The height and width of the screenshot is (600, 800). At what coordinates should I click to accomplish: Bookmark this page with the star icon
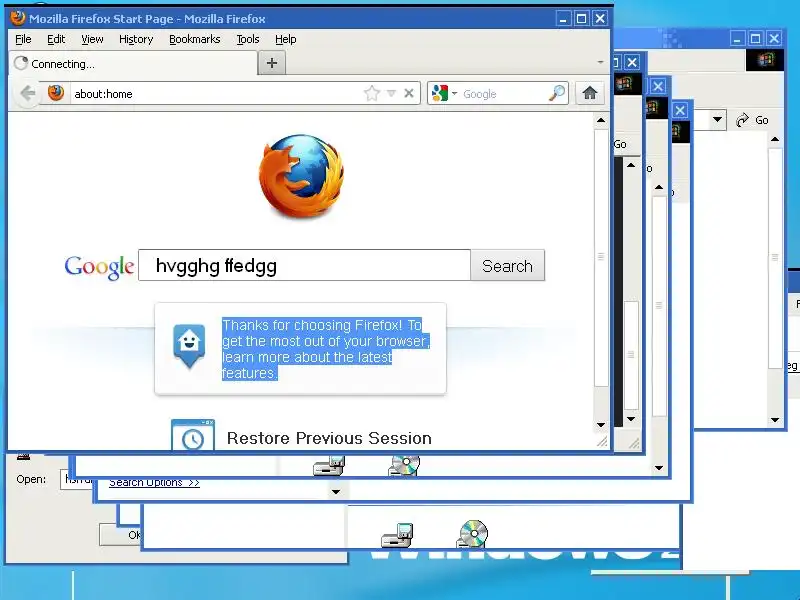tap(372, 93)
